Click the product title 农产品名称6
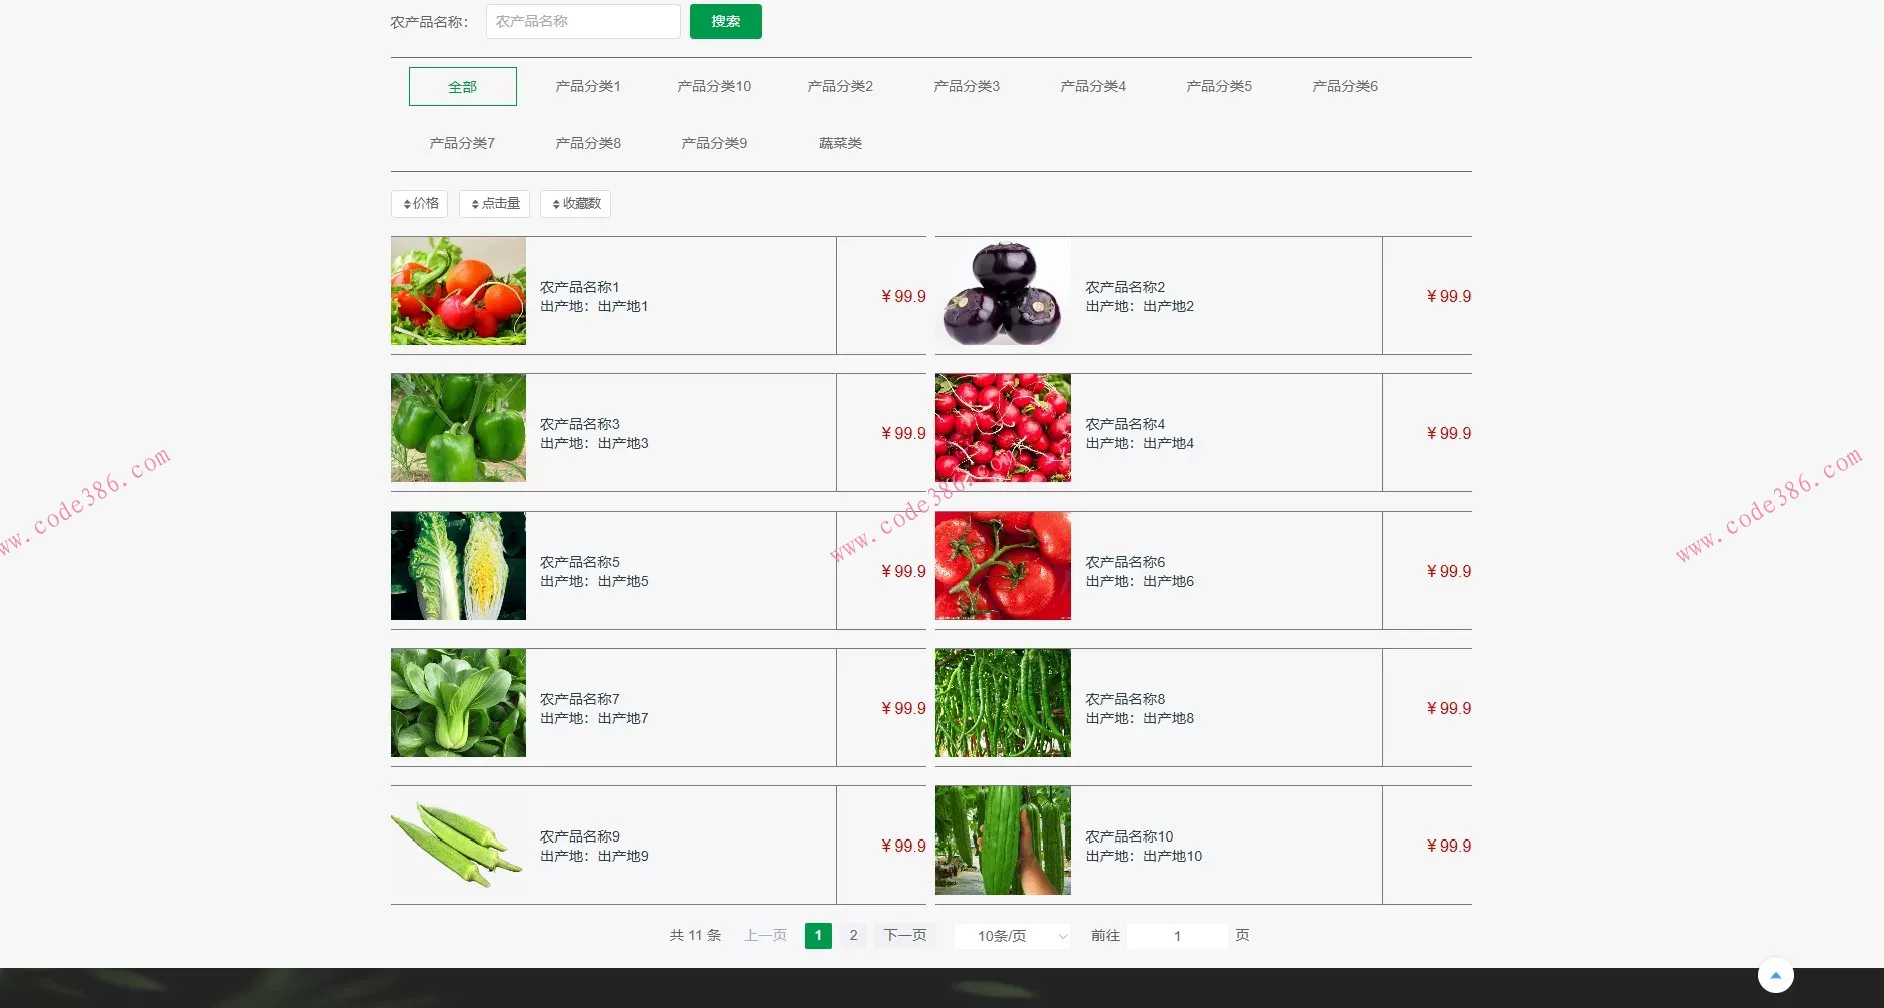Viewport: 1884px width, 1008px height. pos(1125,562)
